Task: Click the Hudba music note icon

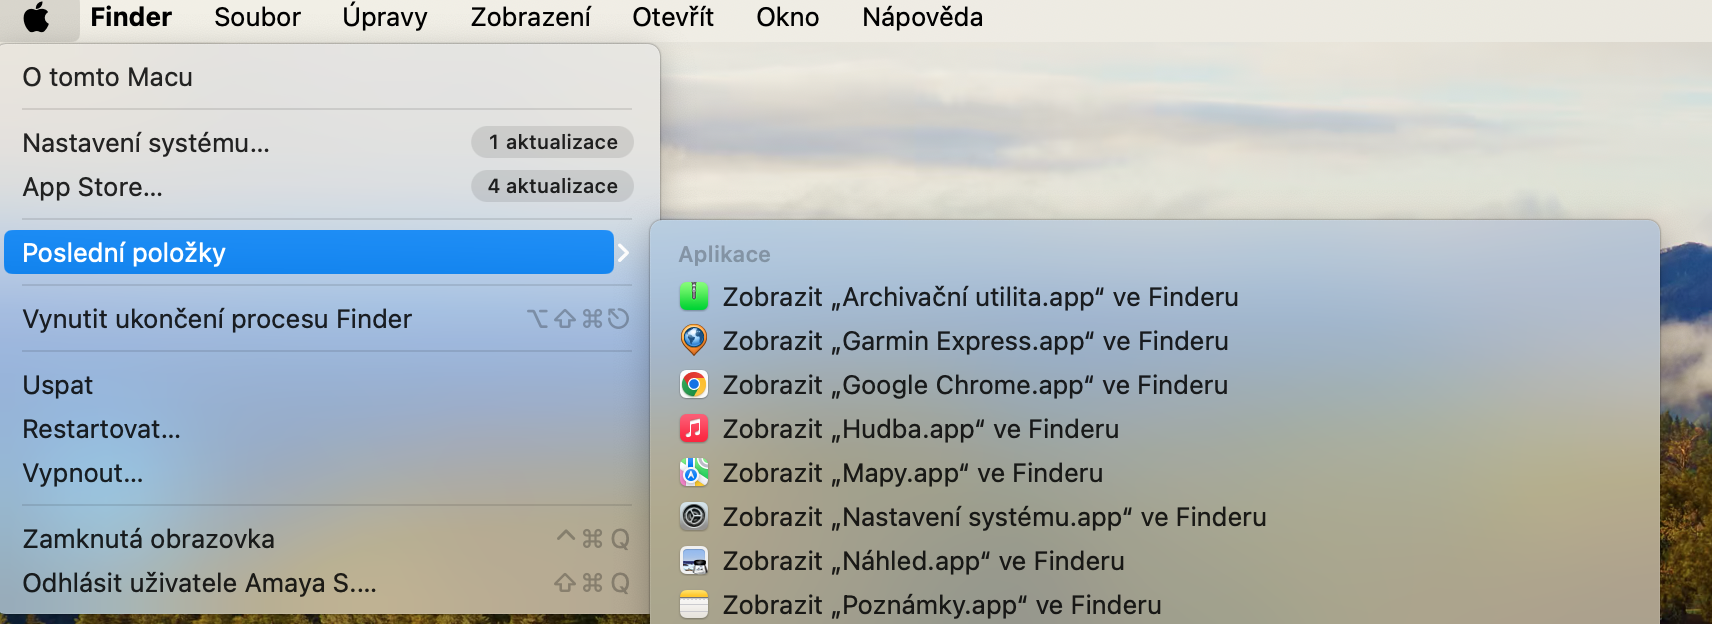Action: (694, 428)
